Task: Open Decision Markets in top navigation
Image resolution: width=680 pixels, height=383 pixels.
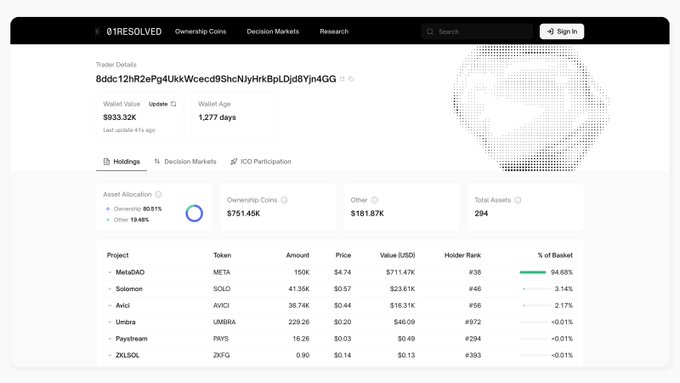Action: point(273,32)
